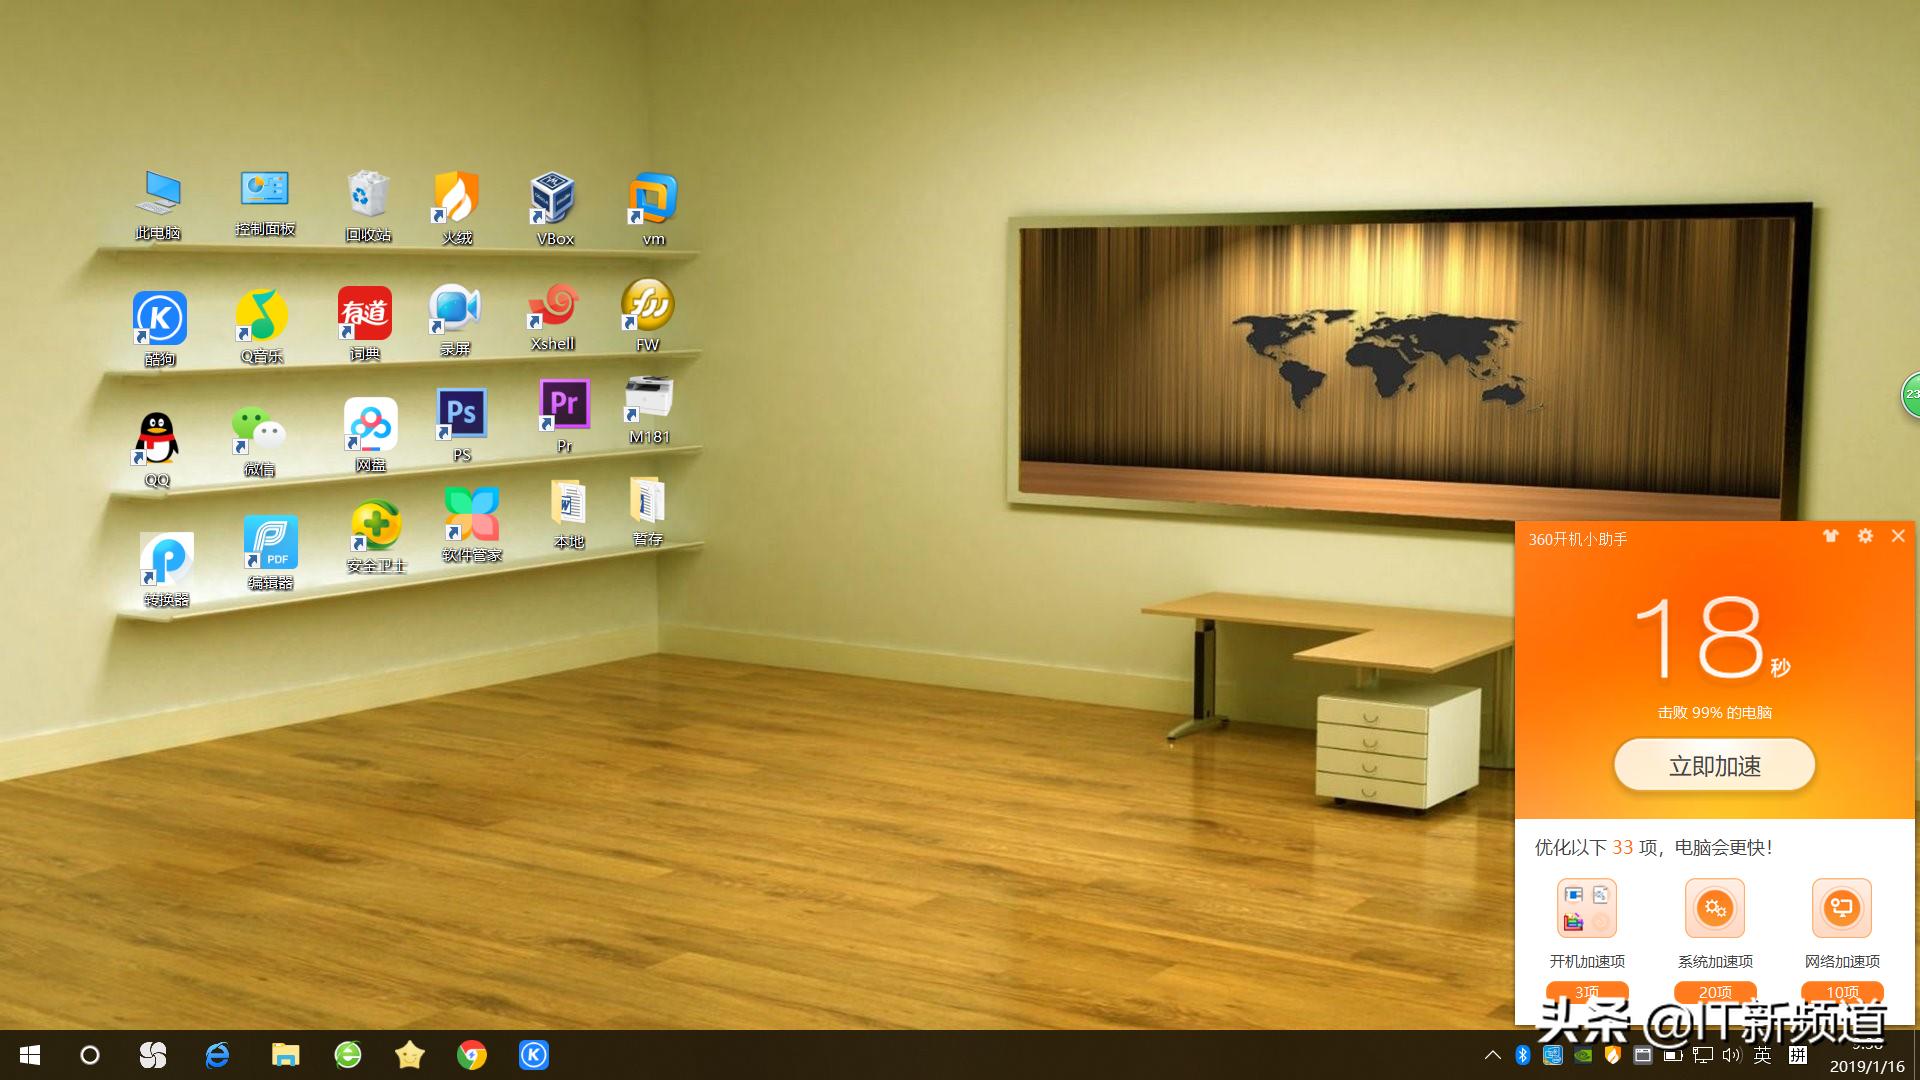Click the 360 assistant settings gear

(1865, 537)
